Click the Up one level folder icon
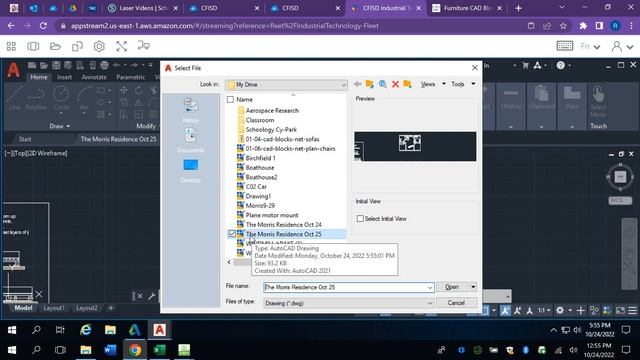640x360 pixels. pos(370,84)
